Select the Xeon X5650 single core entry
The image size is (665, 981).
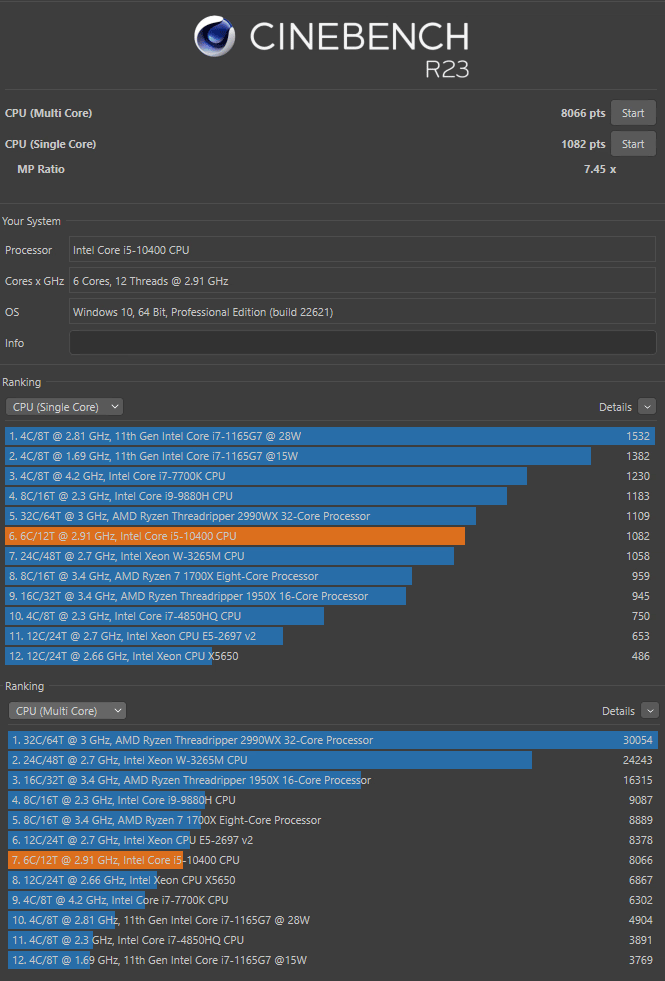point(330,656)
